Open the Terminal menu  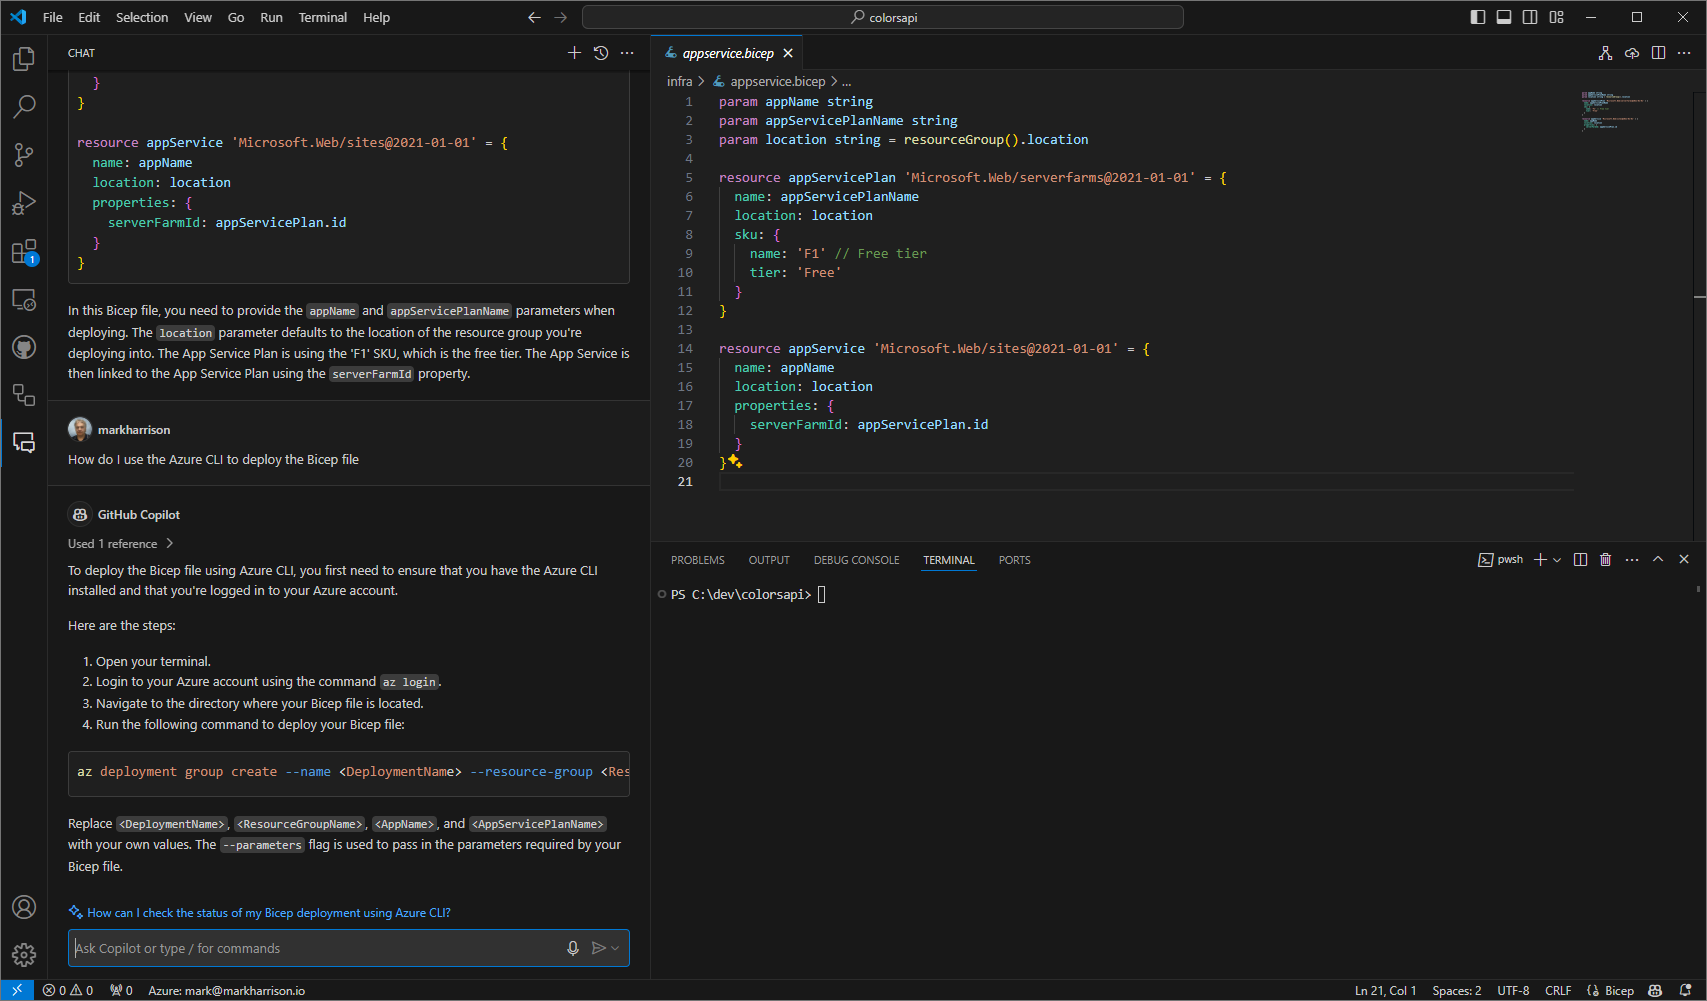tap(322, 17)
